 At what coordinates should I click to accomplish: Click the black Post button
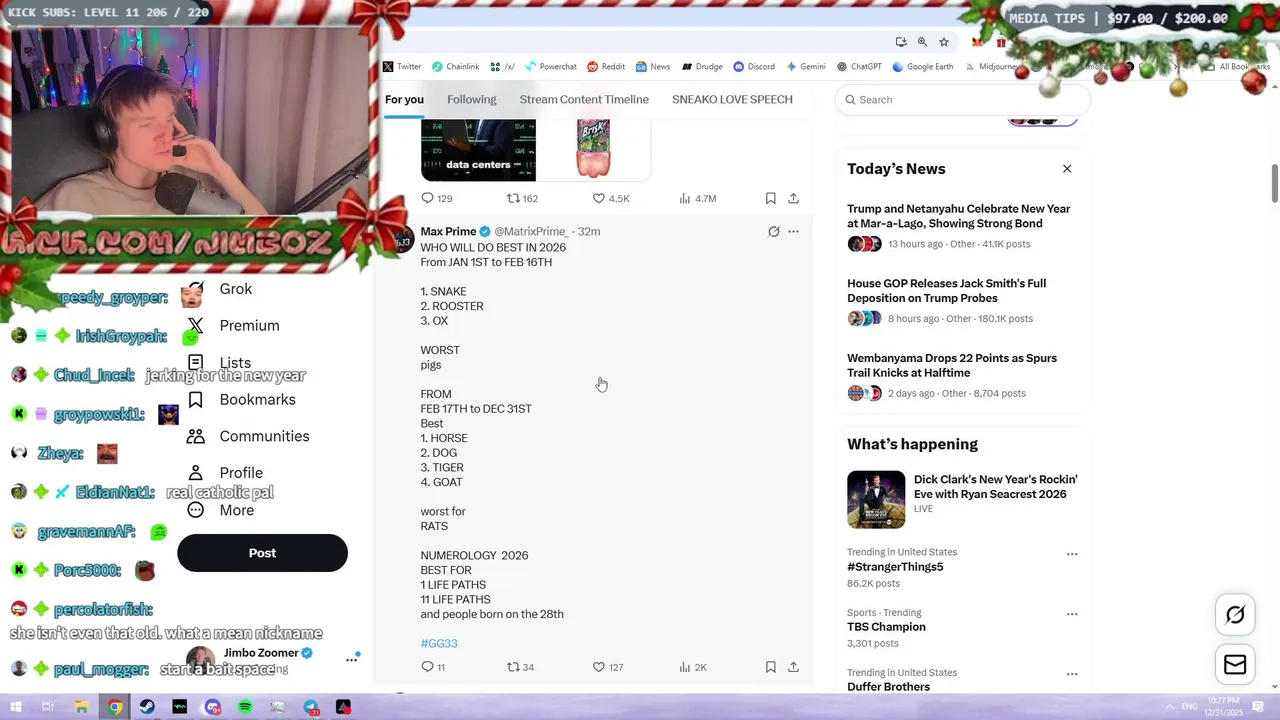(262, 553)
